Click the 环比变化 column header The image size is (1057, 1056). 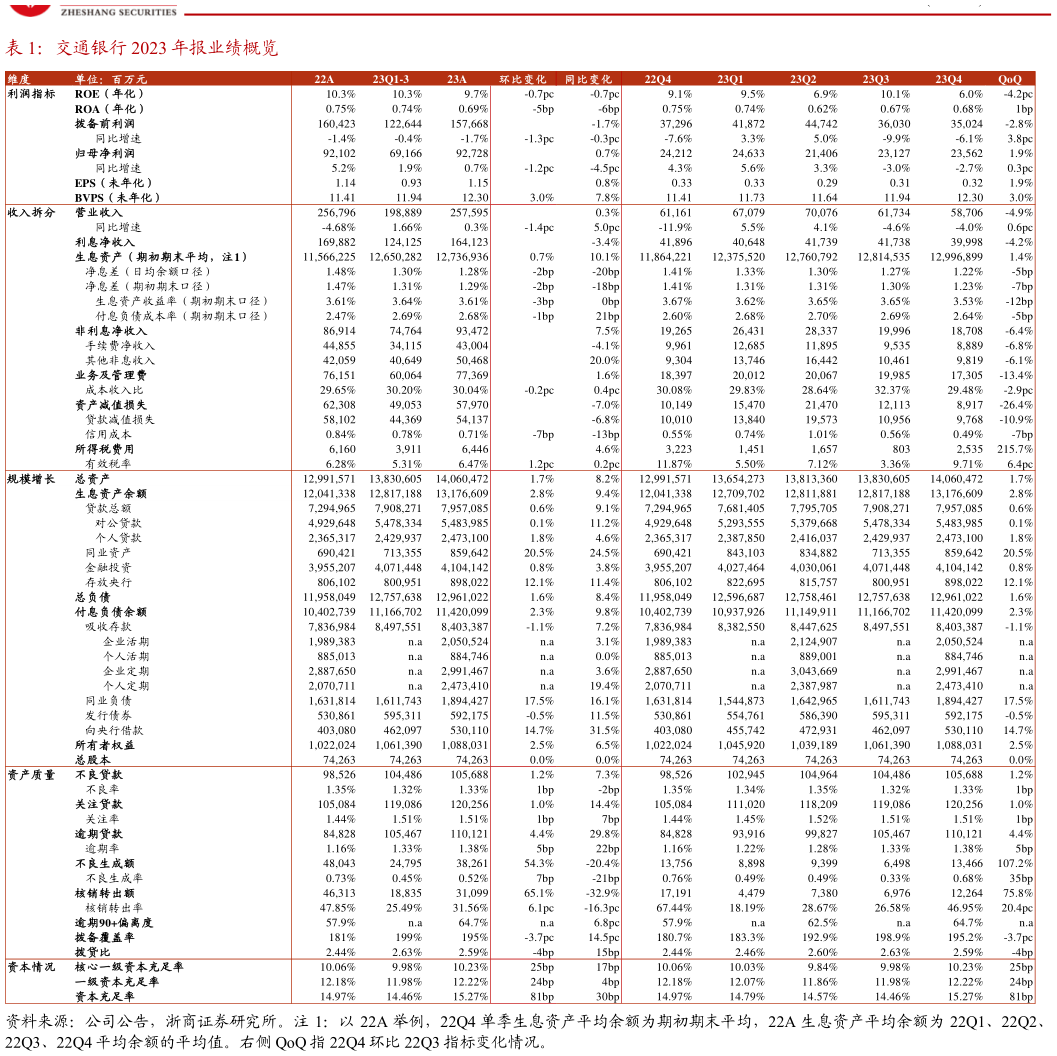pos(522,80)
